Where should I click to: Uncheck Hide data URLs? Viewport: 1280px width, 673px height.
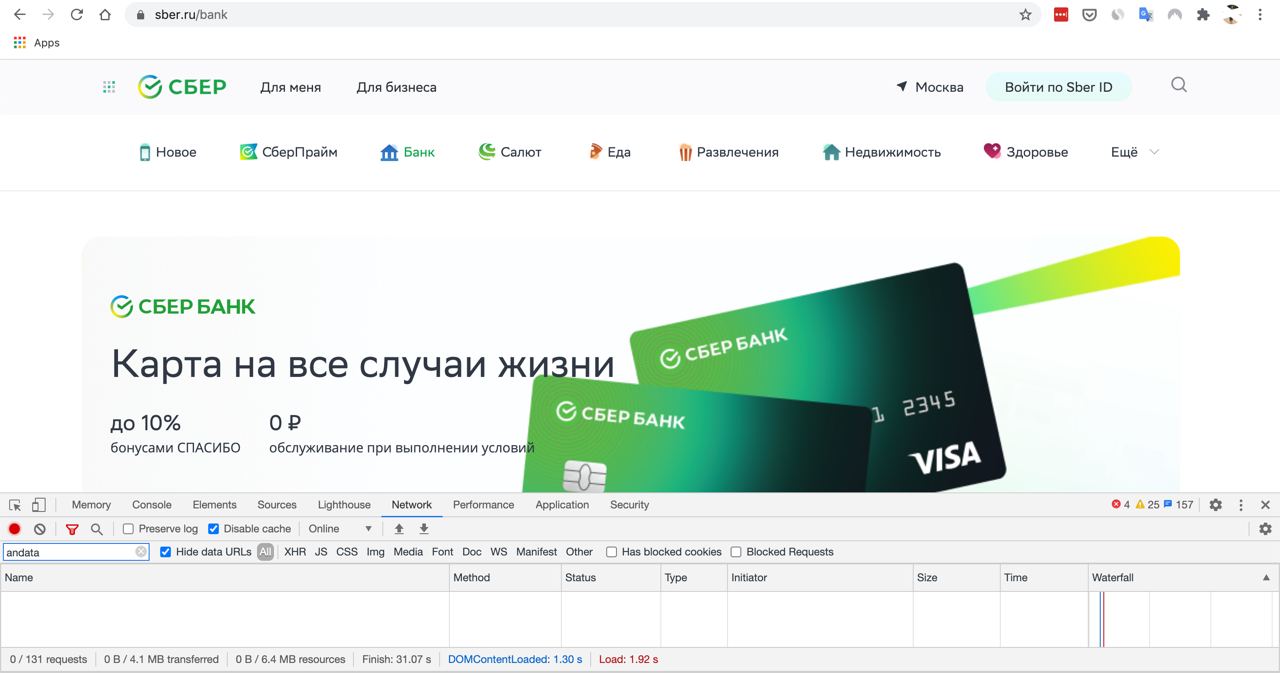tap(165, 552)
